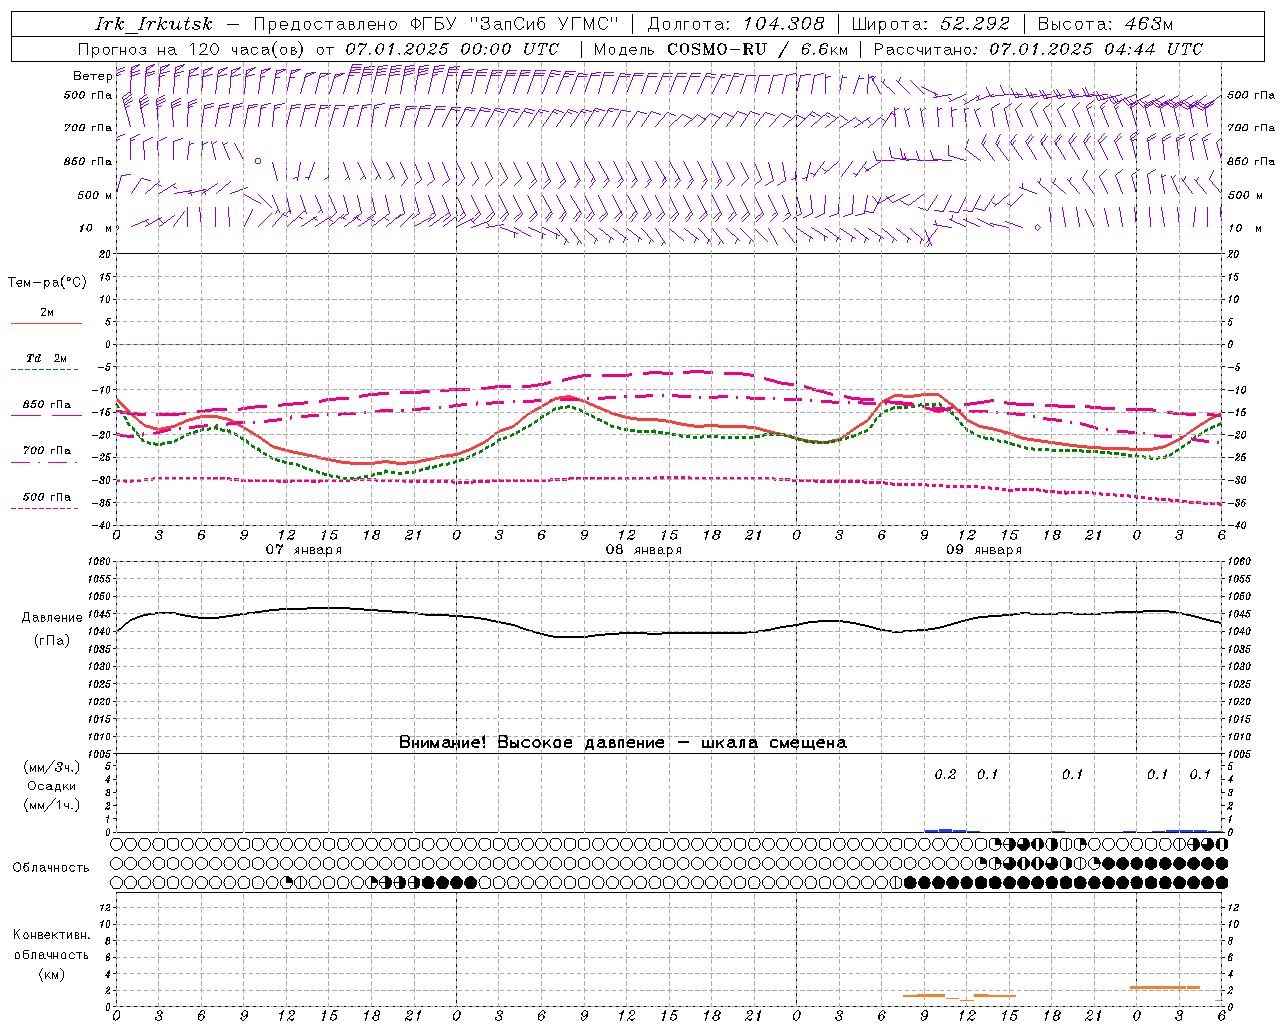The image size is (1280, 1024).
Task: Click the Ветер wind panel label
Action: (92, 76)
